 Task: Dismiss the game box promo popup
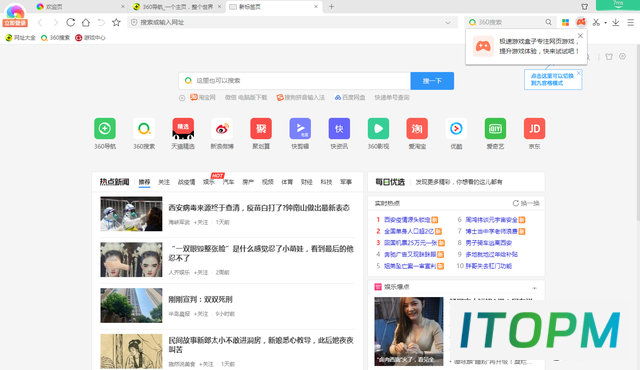(580, 36)
